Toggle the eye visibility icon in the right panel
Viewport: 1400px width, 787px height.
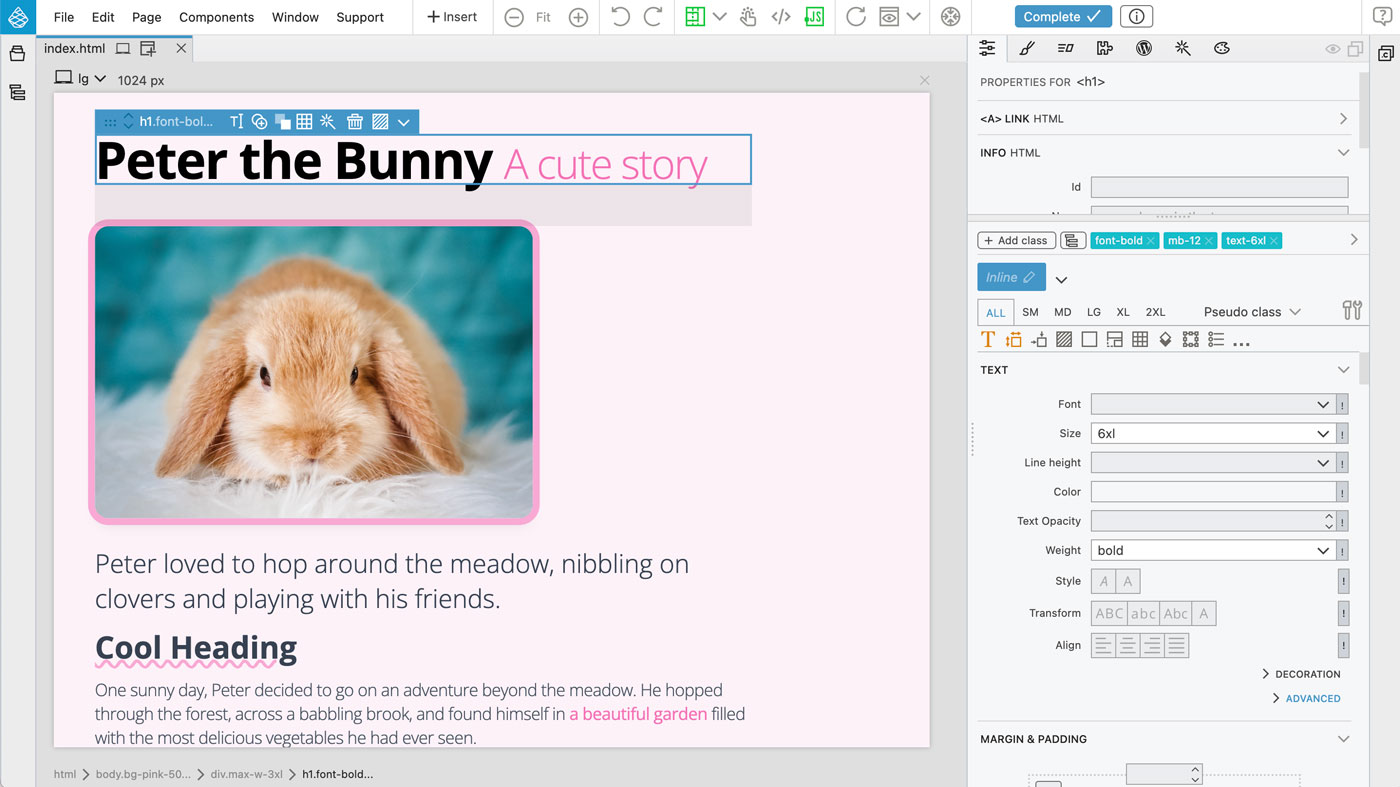[x=1332, y=49]
